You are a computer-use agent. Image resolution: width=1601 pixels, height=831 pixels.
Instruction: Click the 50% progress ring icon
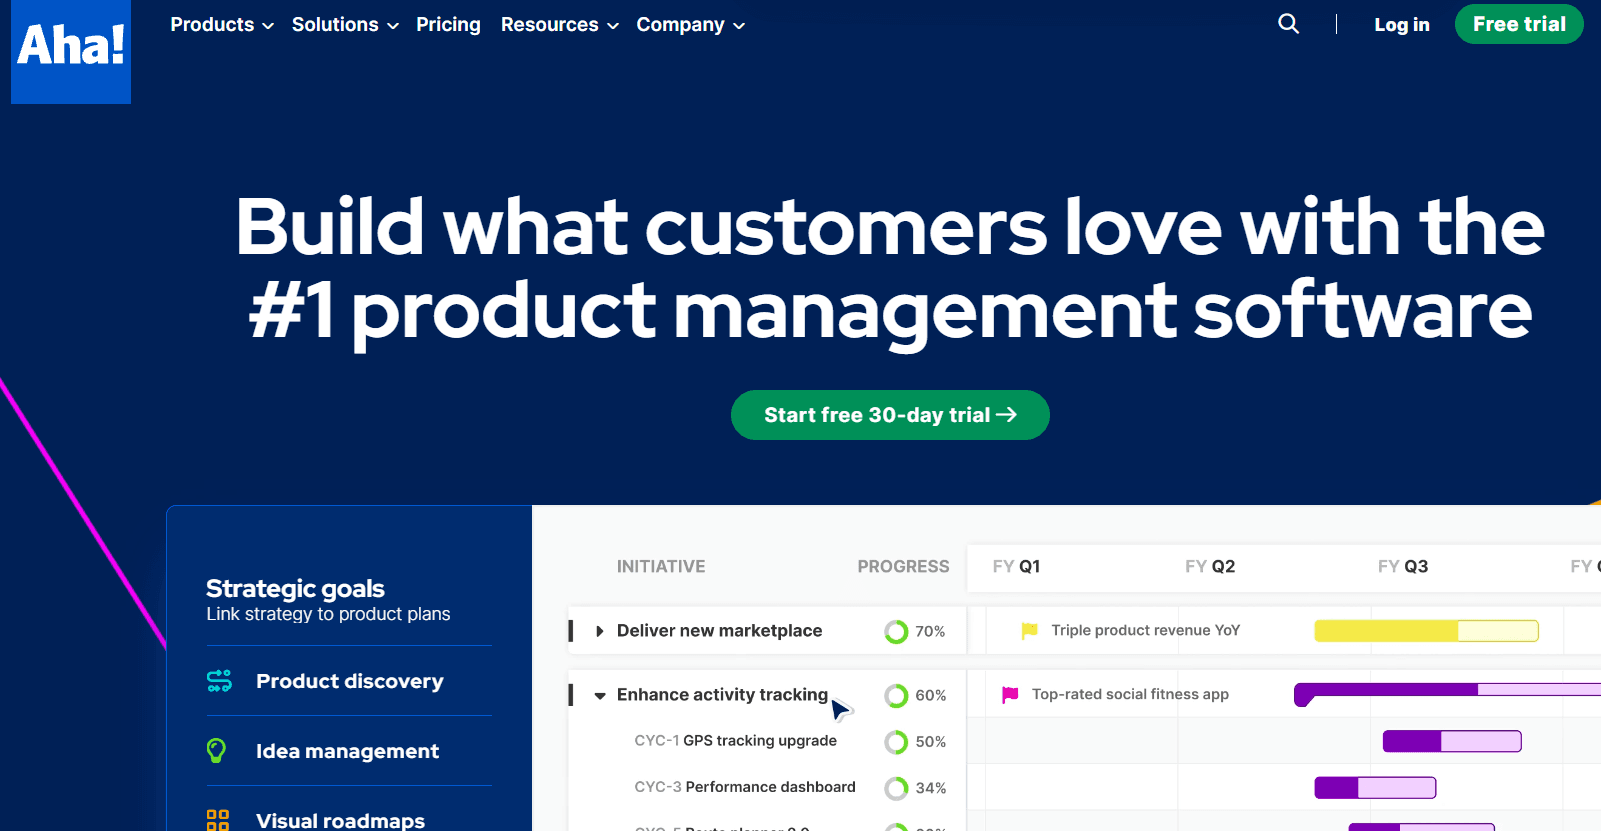pyautogui.click(x=896, y=742)
